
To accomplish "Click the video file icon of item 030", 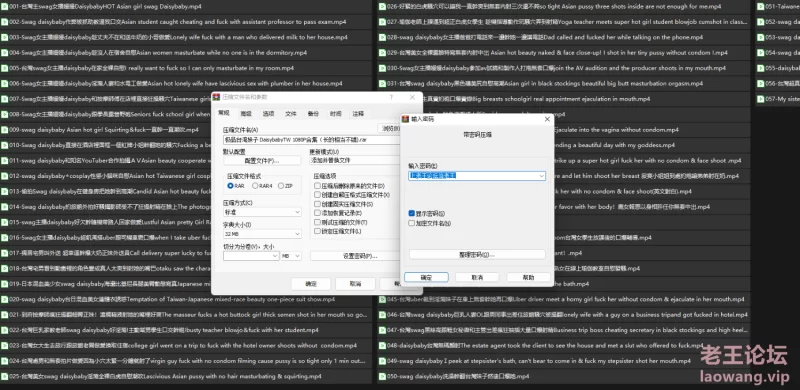I will [x=382, y=68].
